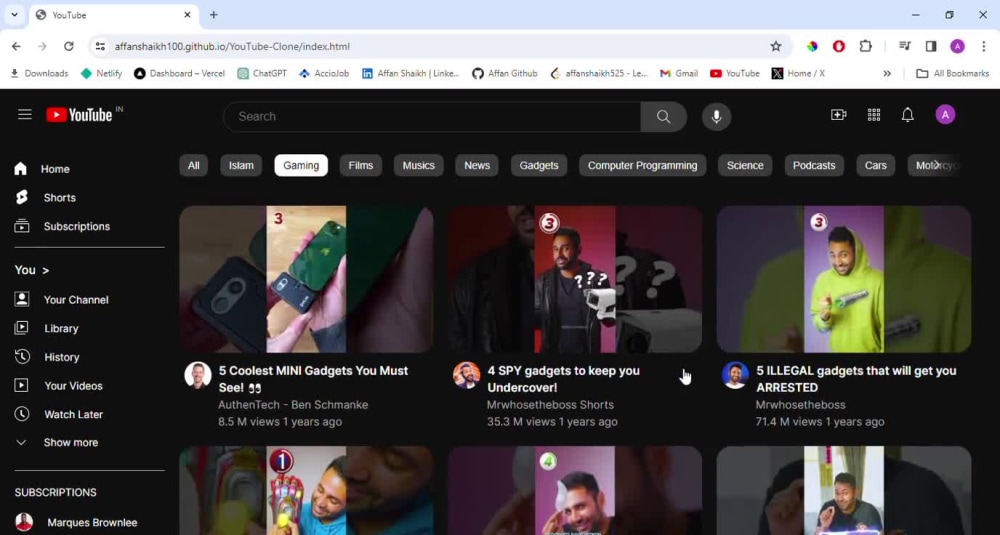Screen dimensions: 1000x535
Task: Select the Science category chip
Action: 745,165
